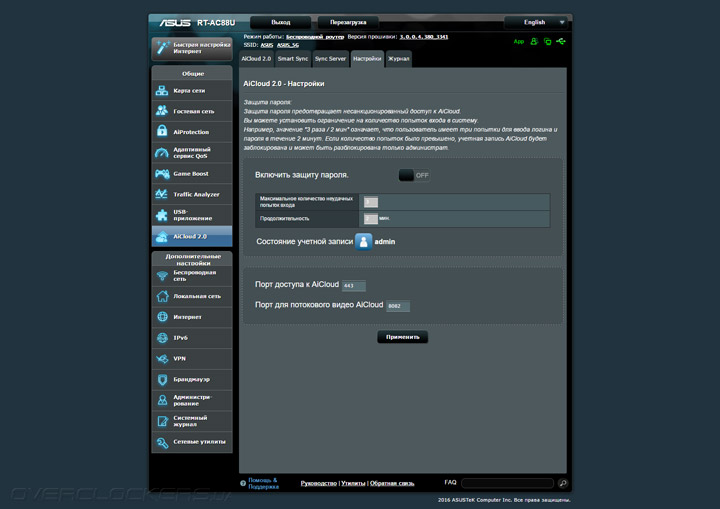Open the Журнал tab
This screenshot has width=720, height=509.
point(399,59)
